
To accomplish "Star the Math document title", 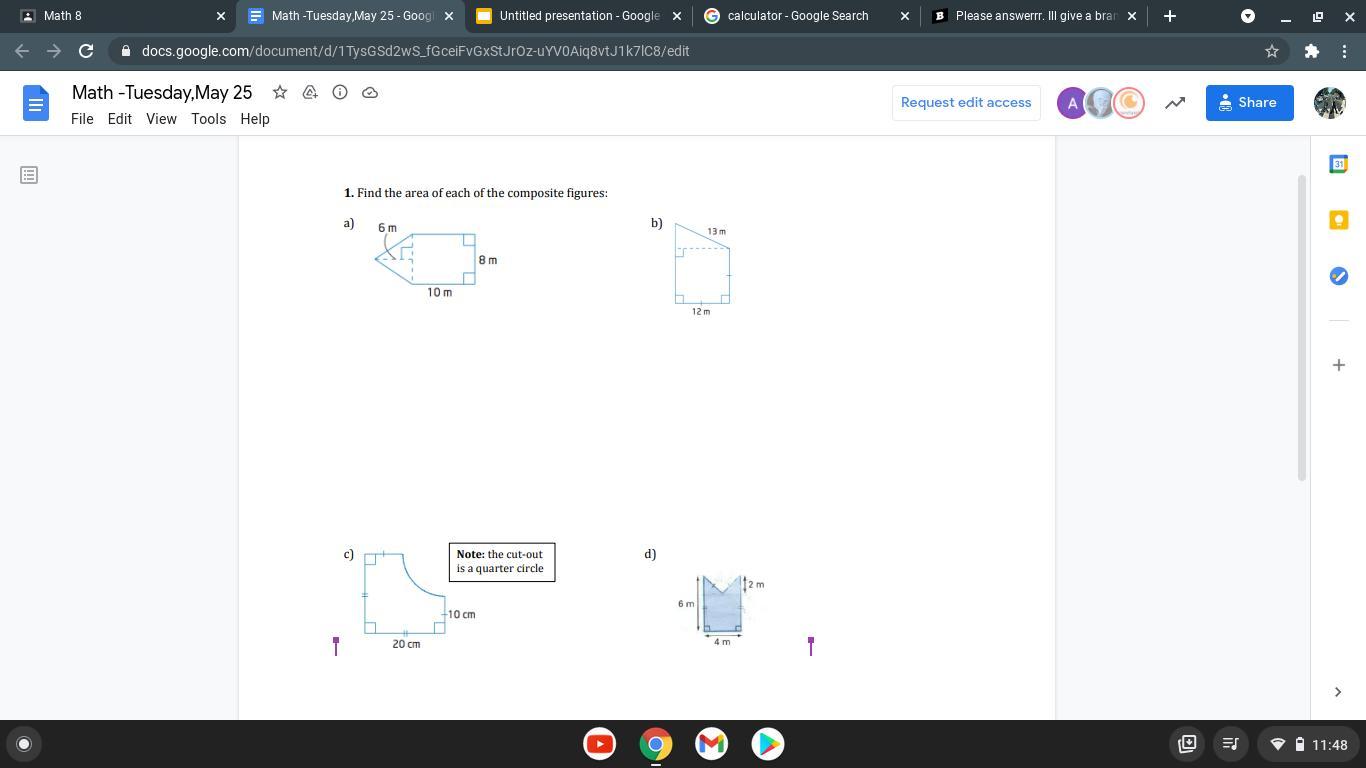I will (x=280, y=92).
